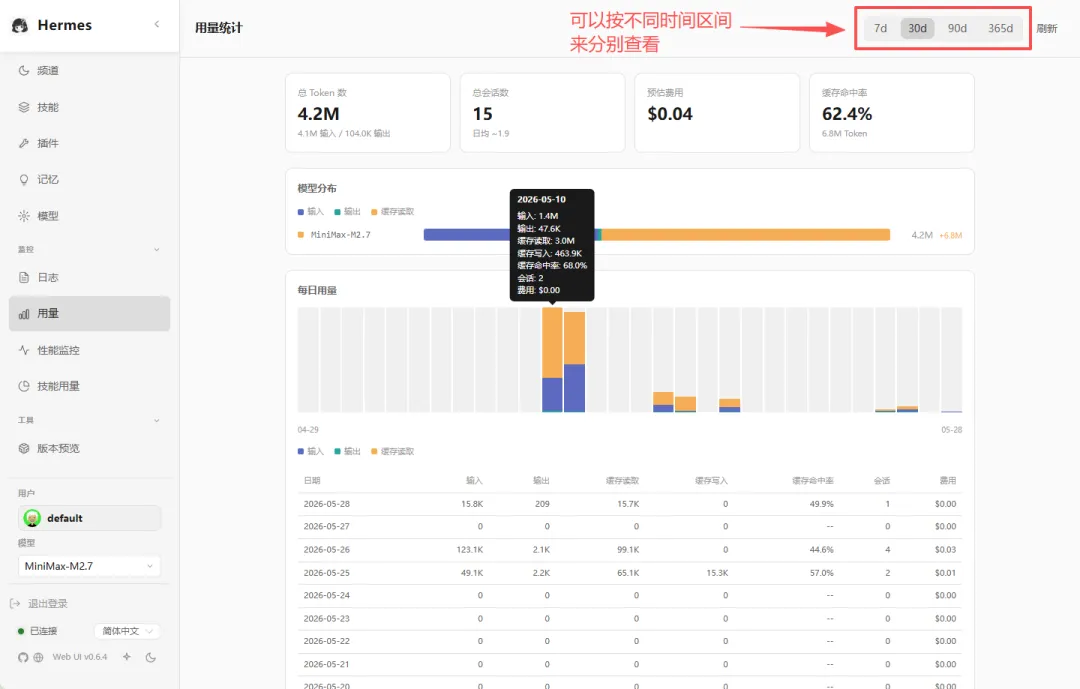Open the 插件 plugins page
This screenshot has width=1080, height=689.
coord(90,143)
